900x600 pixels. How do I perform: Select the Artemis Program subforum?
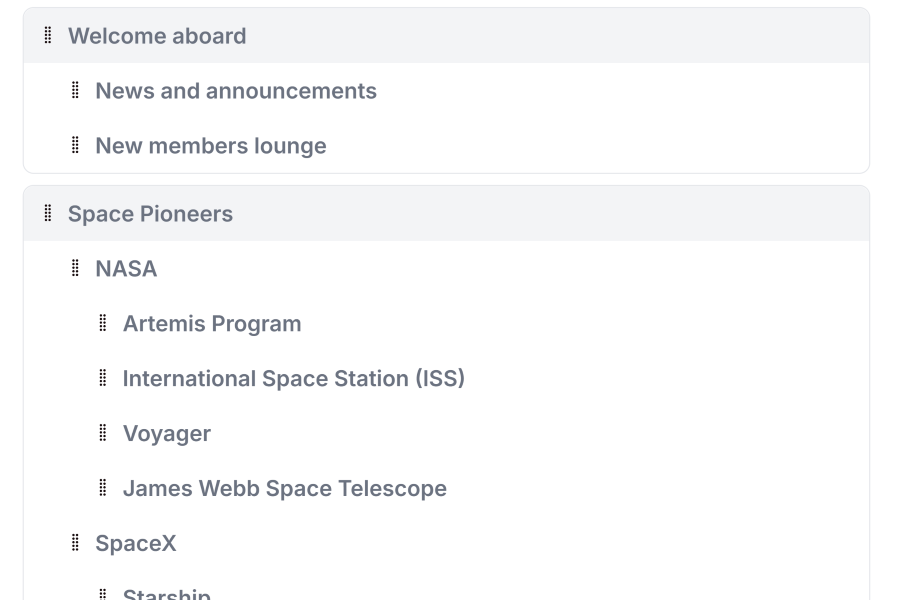point(212,324)
